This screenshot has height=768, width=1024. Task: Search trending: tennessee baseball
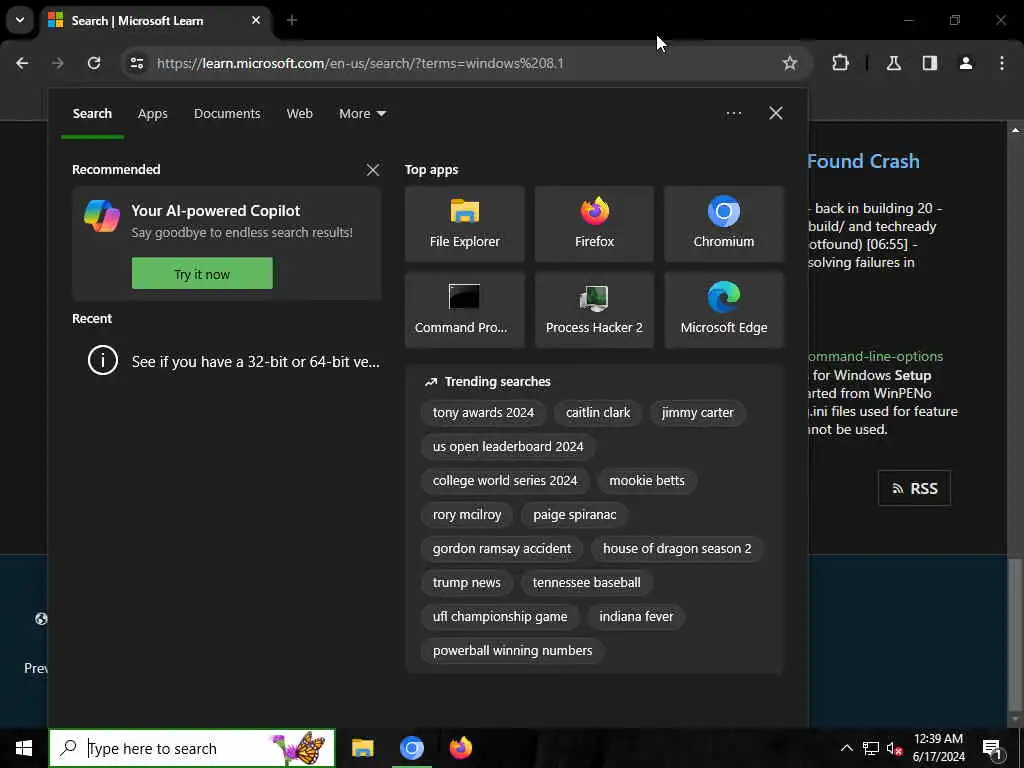[586, 583]
